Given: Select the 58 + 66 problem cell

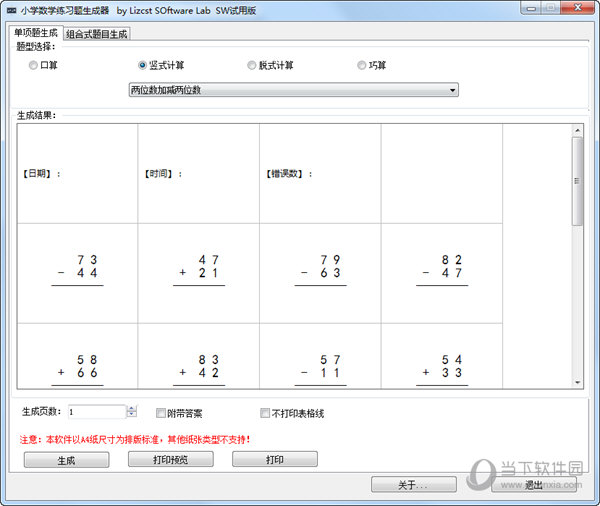Looking at the screenshot, I should [x=77, y=356].
